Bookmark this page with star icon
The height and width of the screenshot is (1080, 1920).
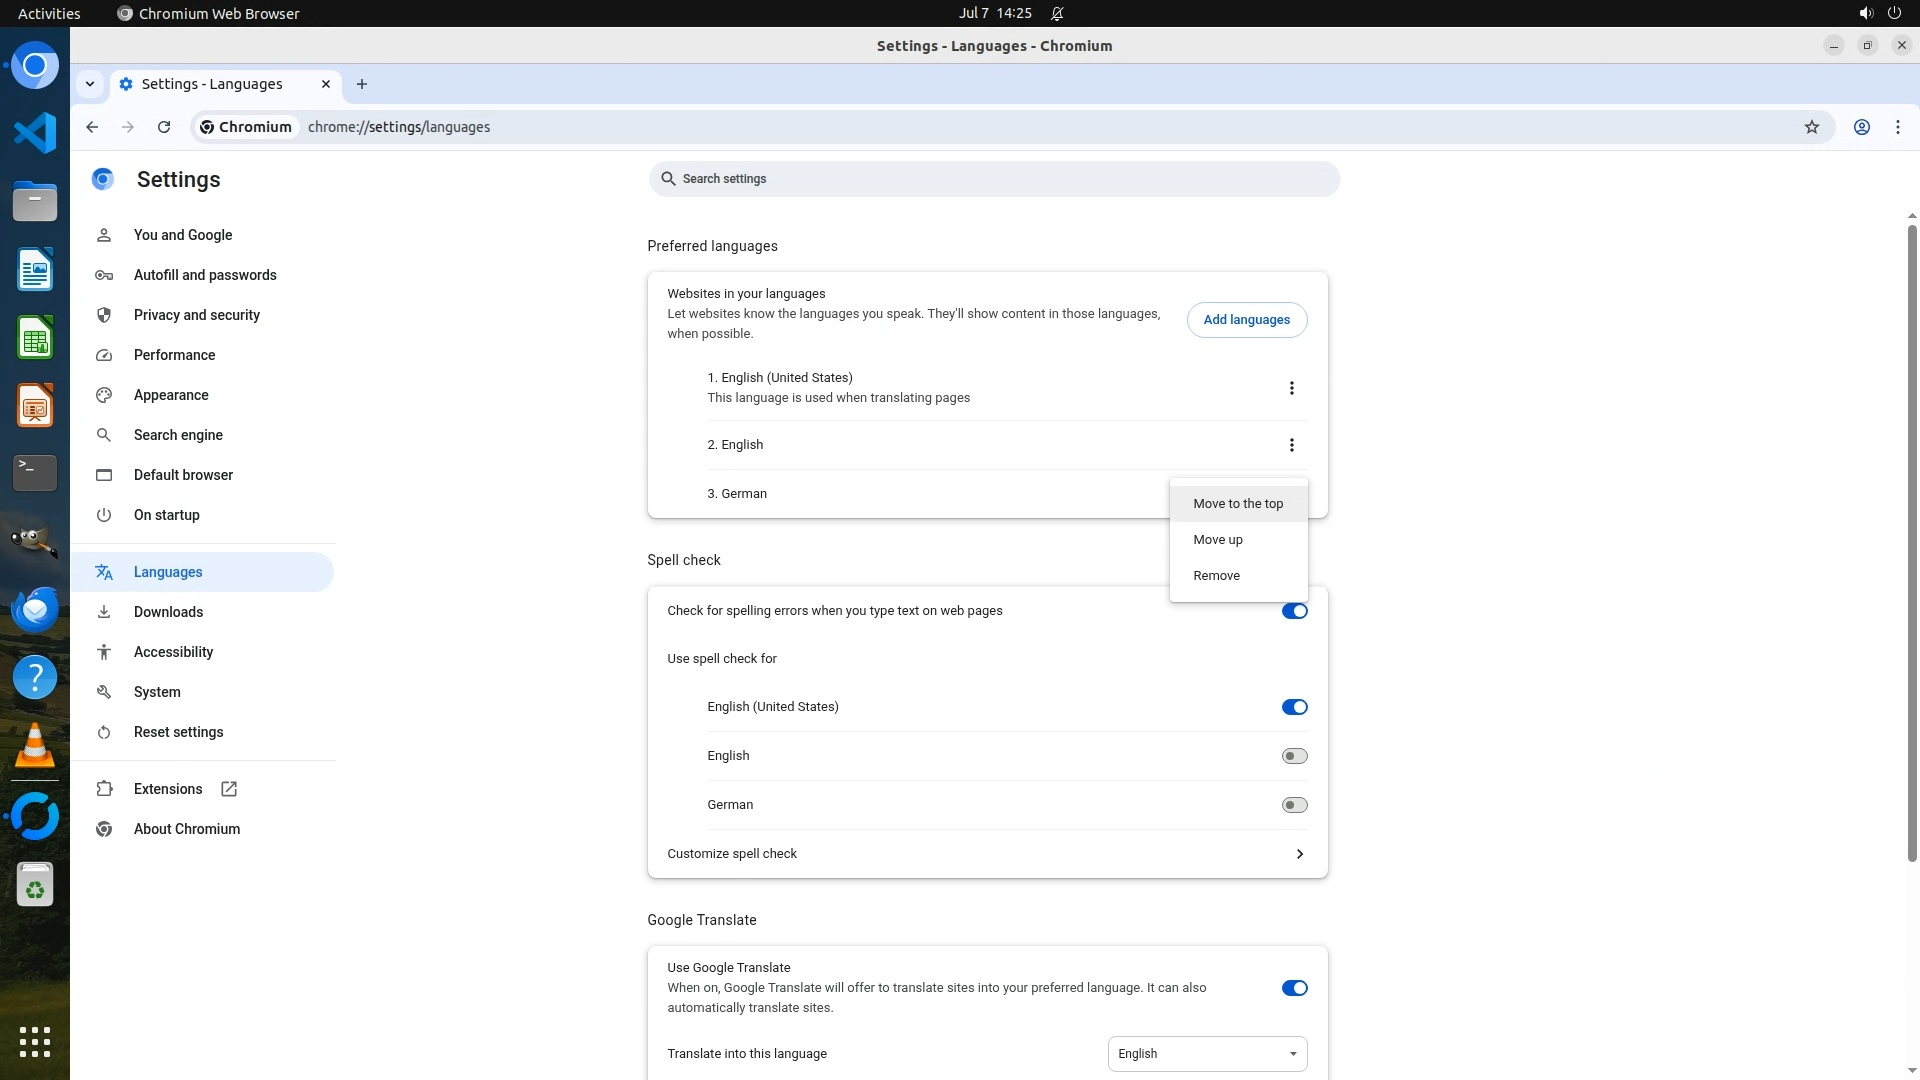click(1811, 127)
